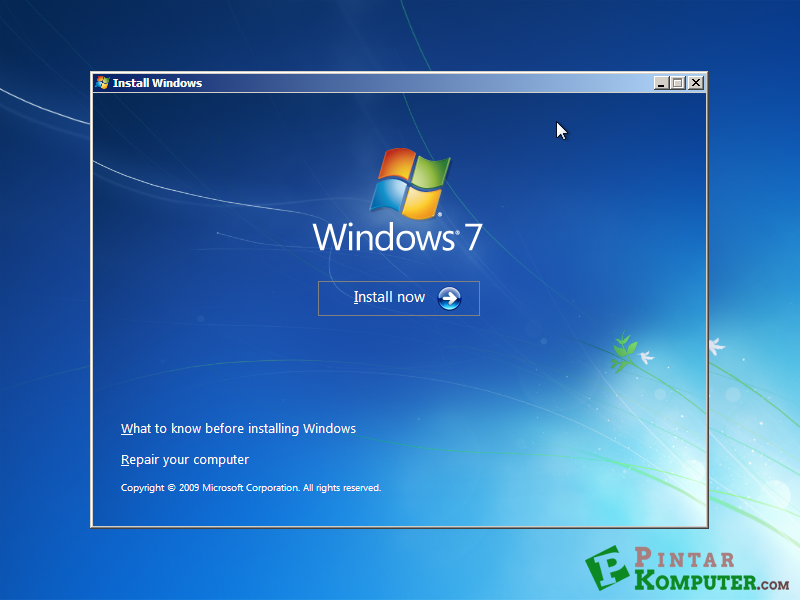
Task: Minimize the Install Windows window
Action: pyautogui.click(x=661, y=83)
